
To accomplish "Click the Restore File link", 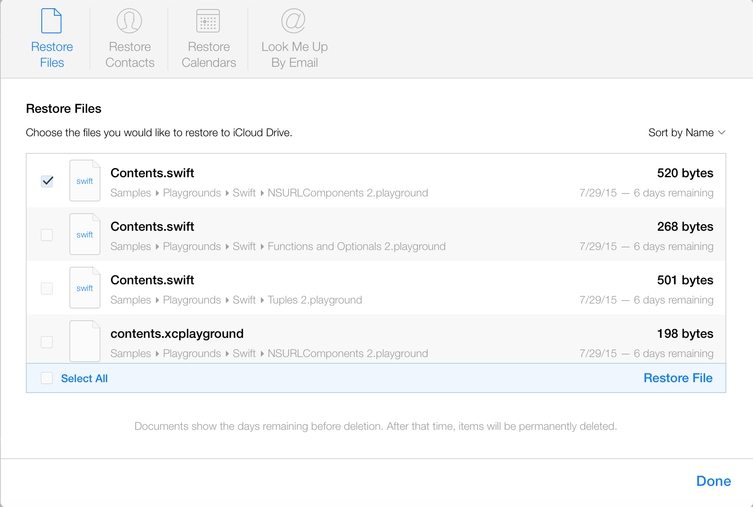I will point(678,378).
